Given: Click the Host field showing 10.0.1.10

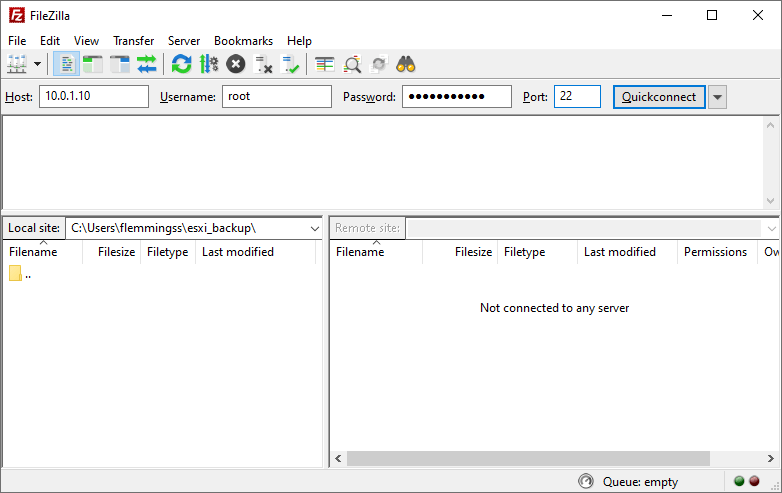Looking at the screenshot, I should click(x=94, y=96).
